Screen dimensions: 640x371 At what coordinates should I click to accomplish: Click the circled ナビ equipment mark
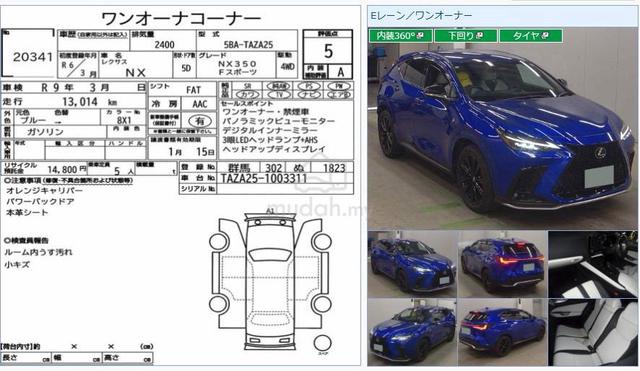click(x=309, y=95)
